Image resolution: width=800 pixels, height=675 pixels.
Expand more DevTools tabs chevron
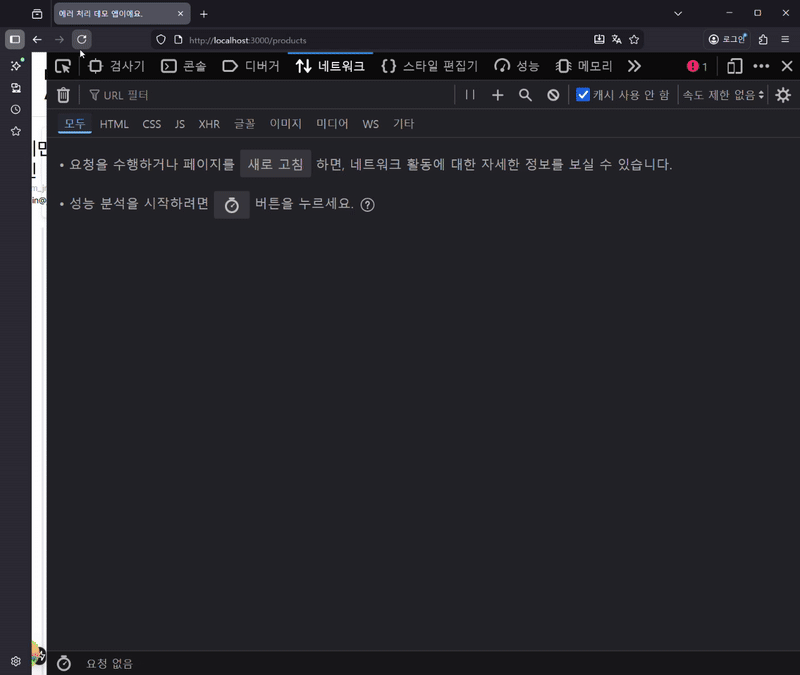tap(634, 66)
